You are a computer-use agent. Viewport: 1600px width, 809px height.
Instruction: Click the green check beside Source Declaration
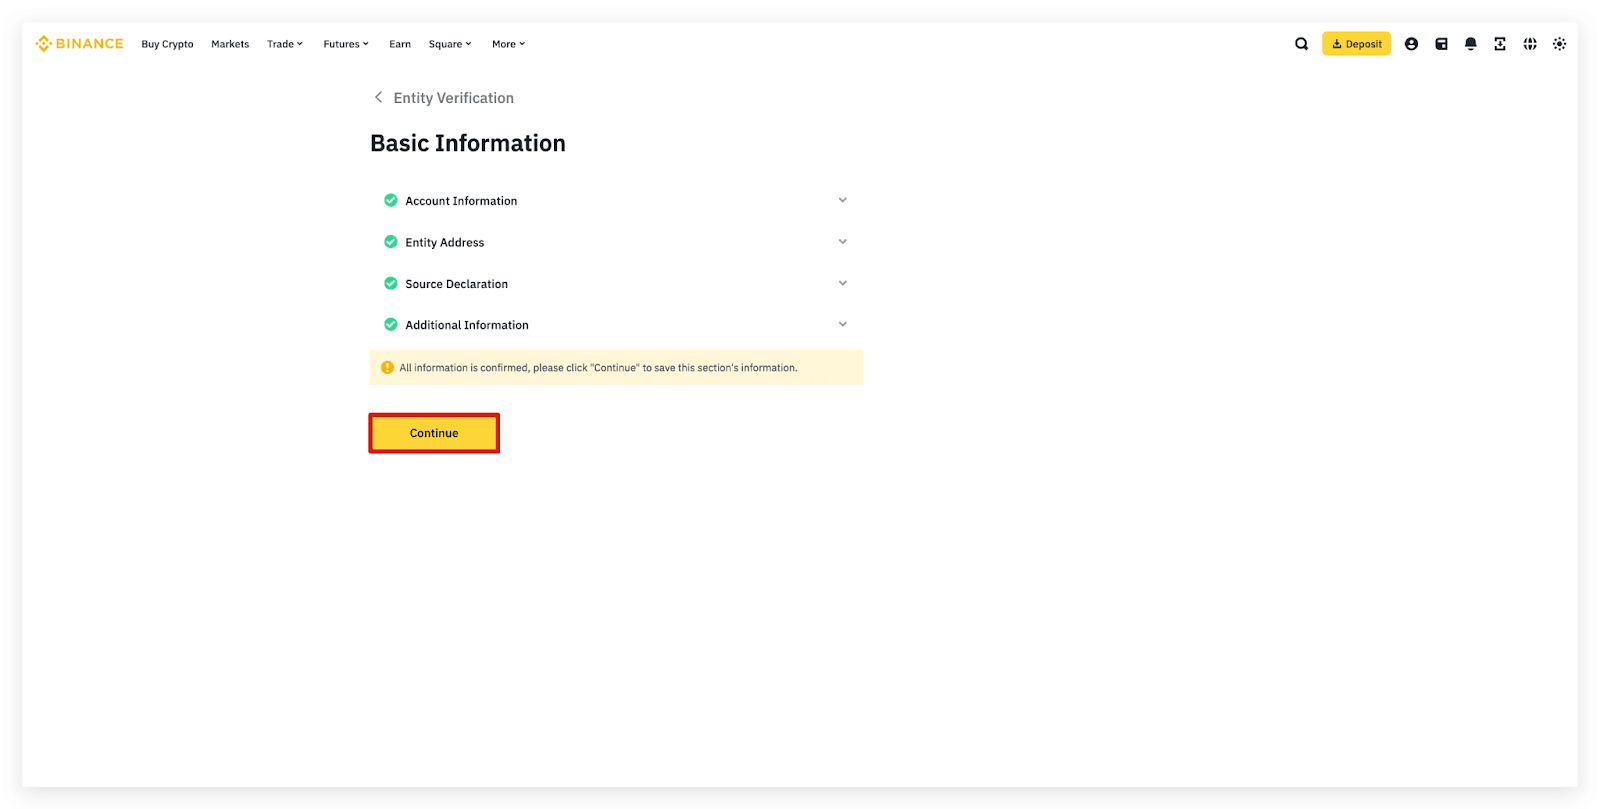pyautogui.click(x=391, y=283)
